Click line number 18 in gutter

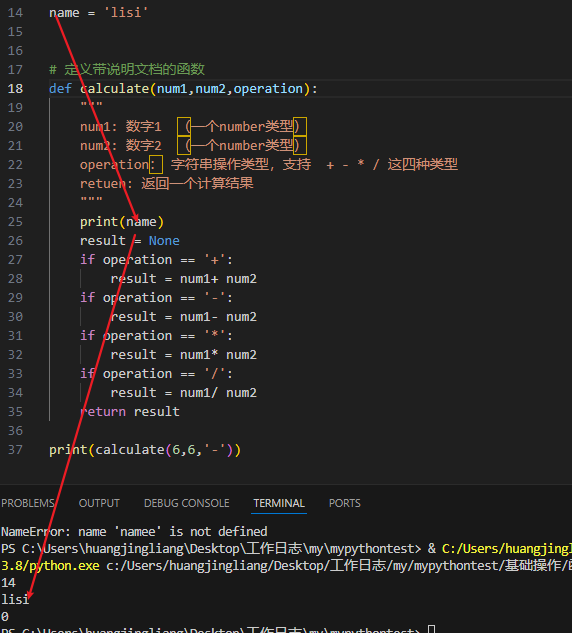pos(15,88)
